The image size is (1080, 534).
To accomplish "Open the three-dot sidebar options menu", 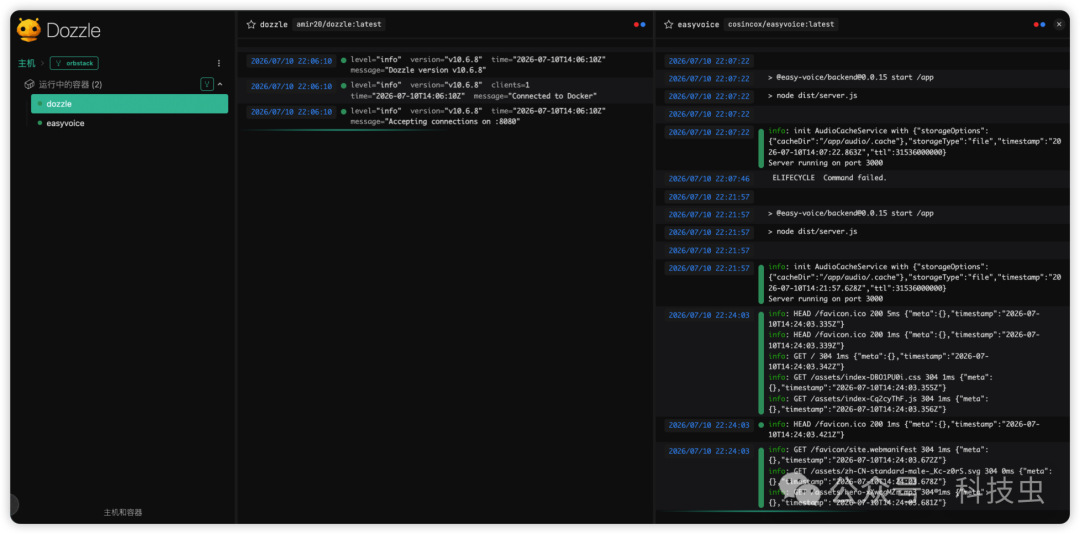I will [219, 63].
